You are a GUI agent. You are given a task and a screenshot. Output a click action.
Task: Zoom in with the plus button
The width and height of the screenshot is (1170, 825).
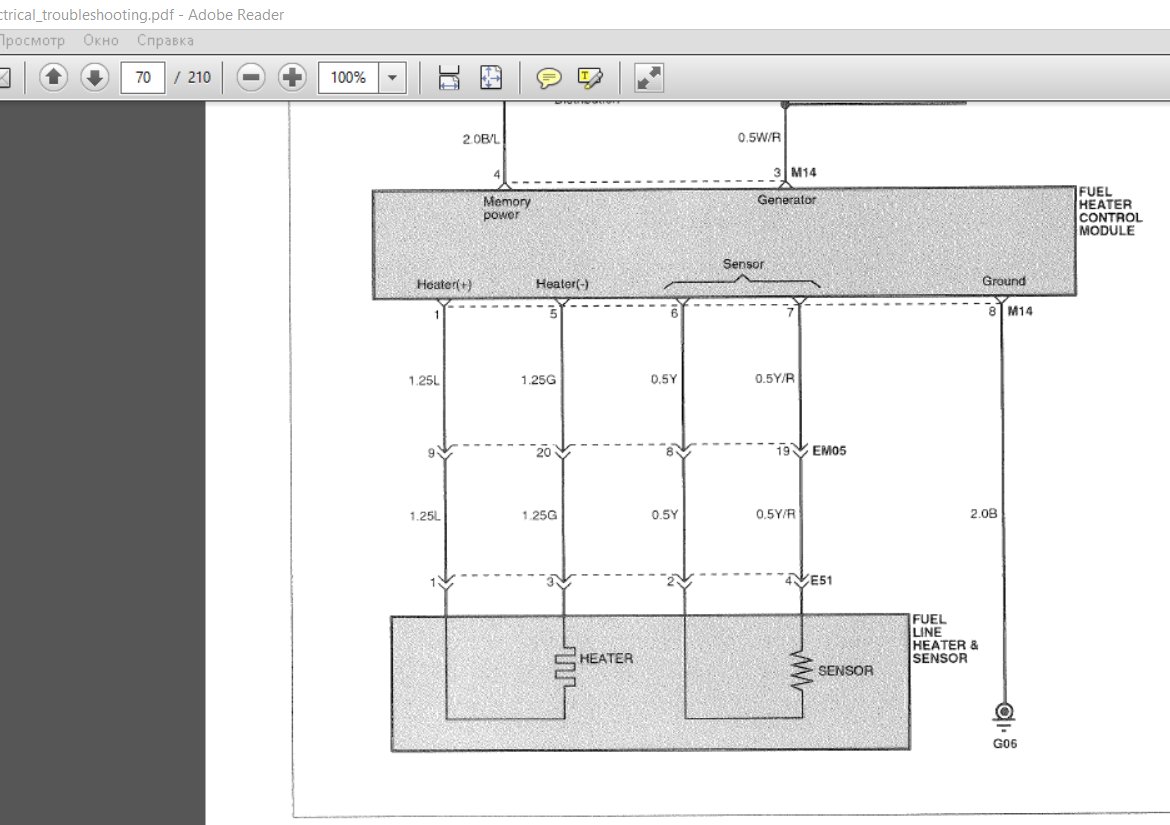292,78
